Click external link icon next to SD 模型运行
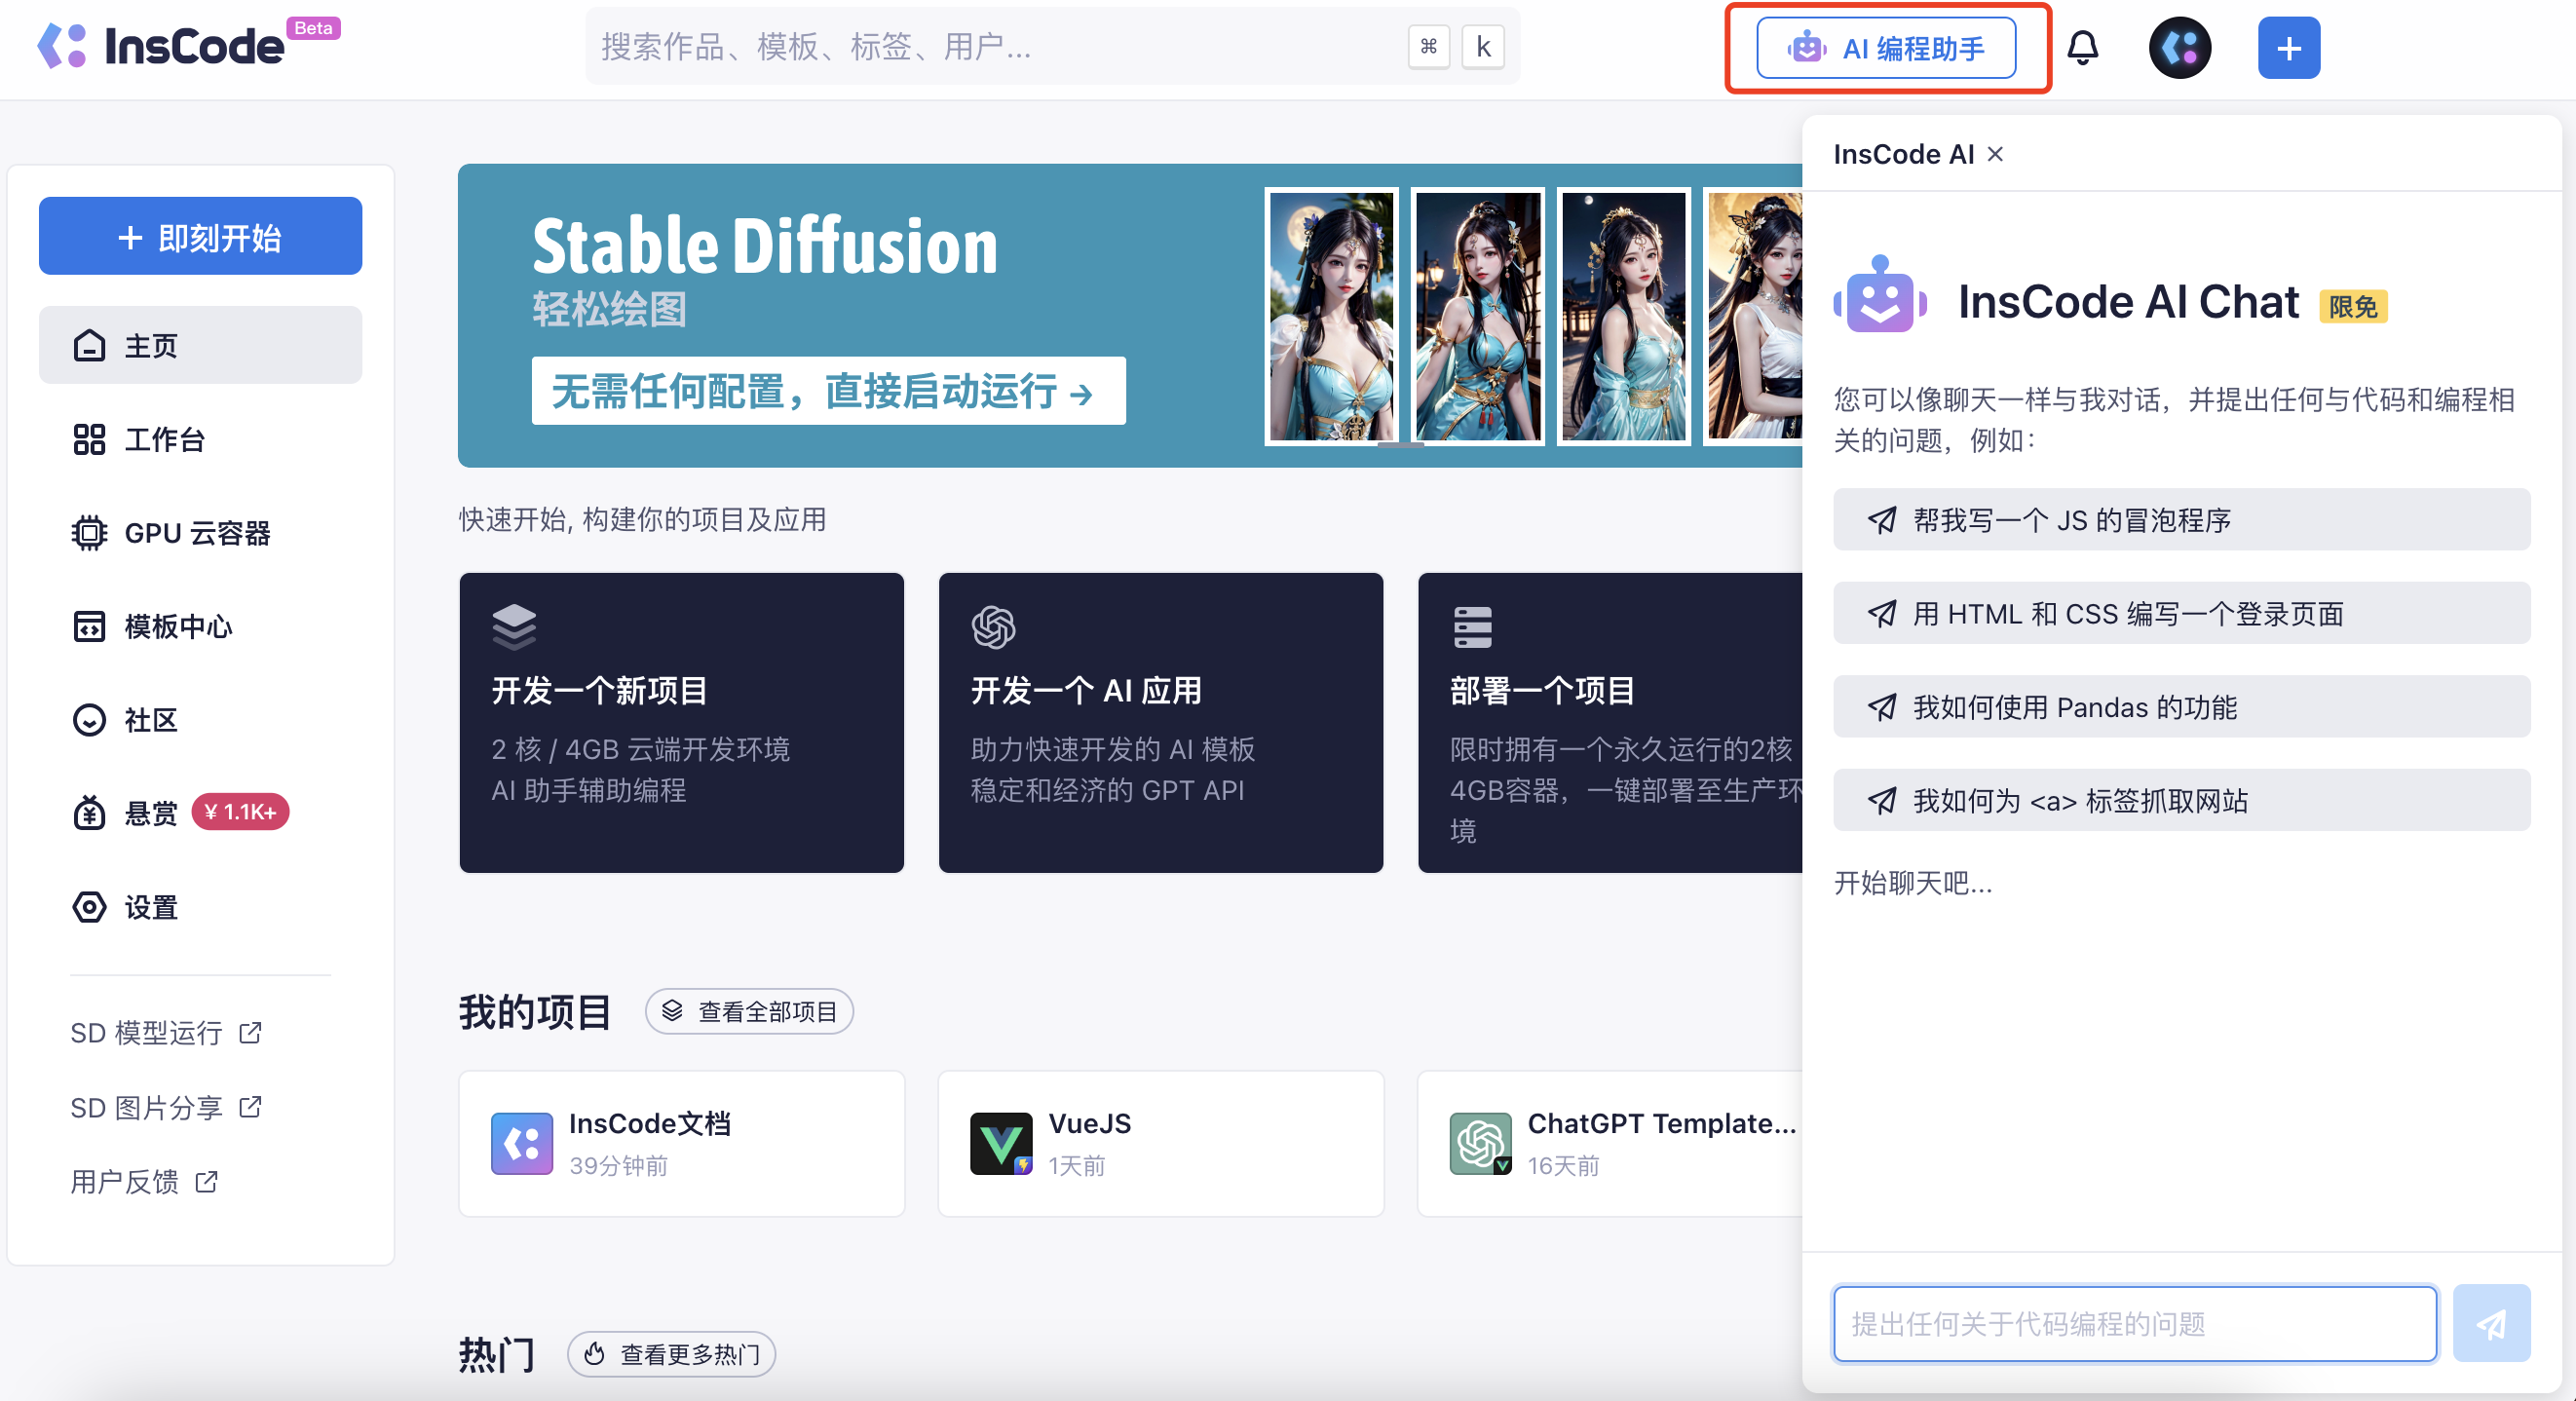 [250, 1032]
